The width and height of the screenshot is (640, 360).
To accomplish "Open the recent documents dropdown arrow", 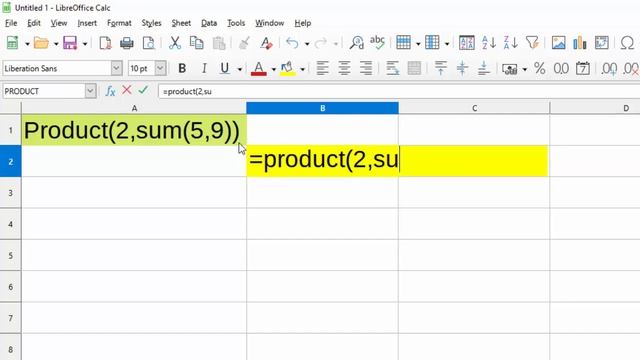I will (x=56, y=43).
